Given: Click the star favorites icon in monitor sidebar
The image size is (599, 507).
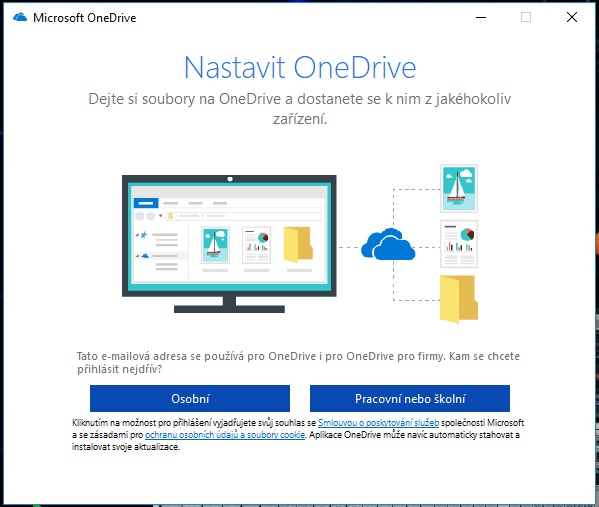Looking at the screenshot, I should click(144, 235).
